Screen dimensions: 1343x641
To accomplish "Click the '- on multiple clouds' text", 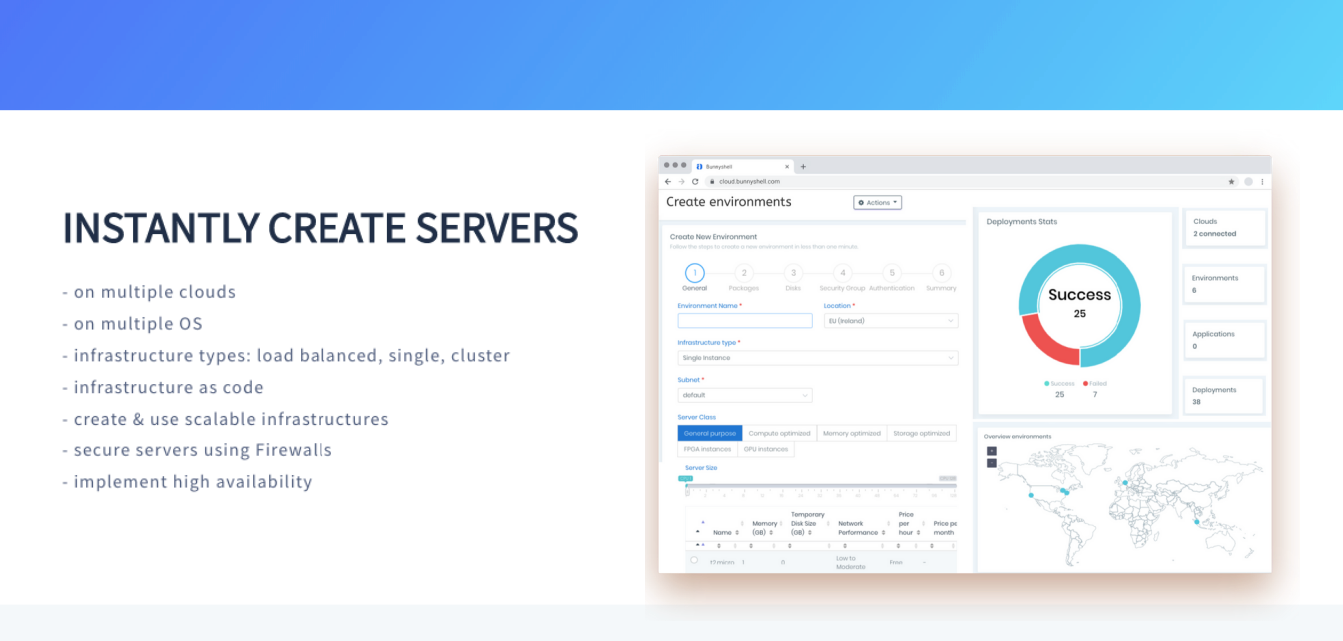I will 149,292.
